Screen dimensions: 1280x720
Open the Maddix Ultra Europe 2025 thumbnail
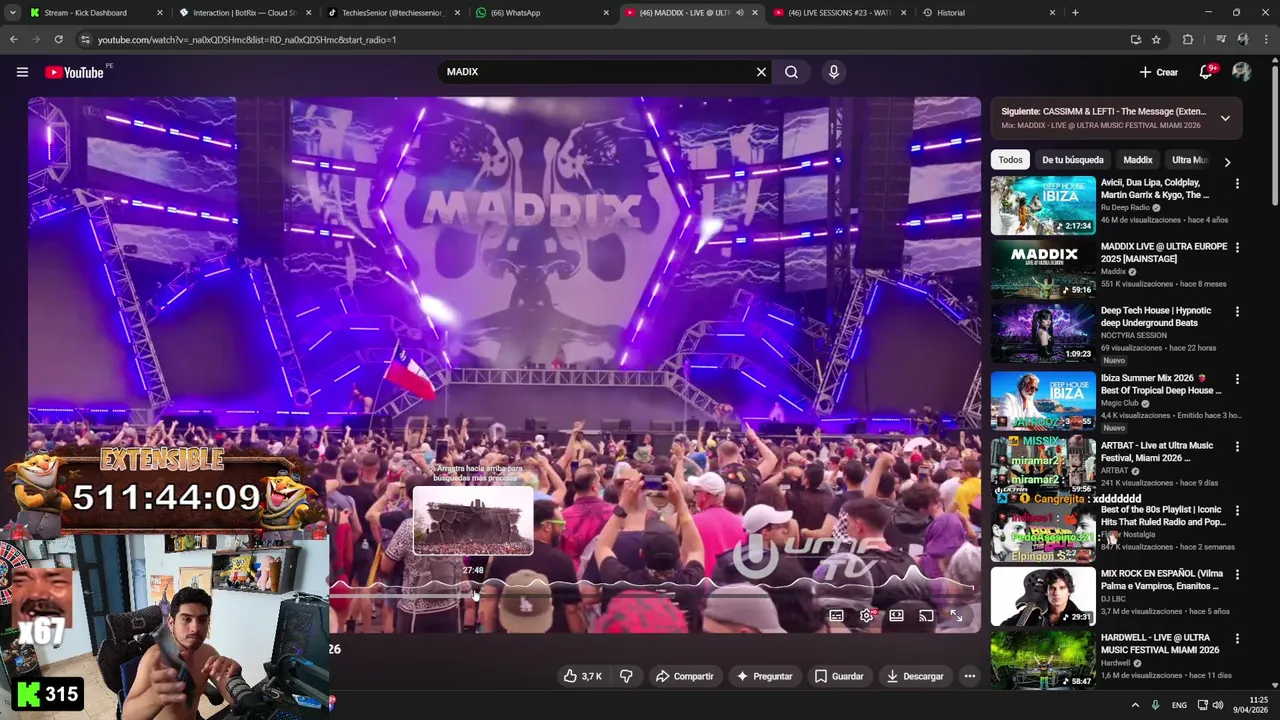click(x=1043, y=269)
